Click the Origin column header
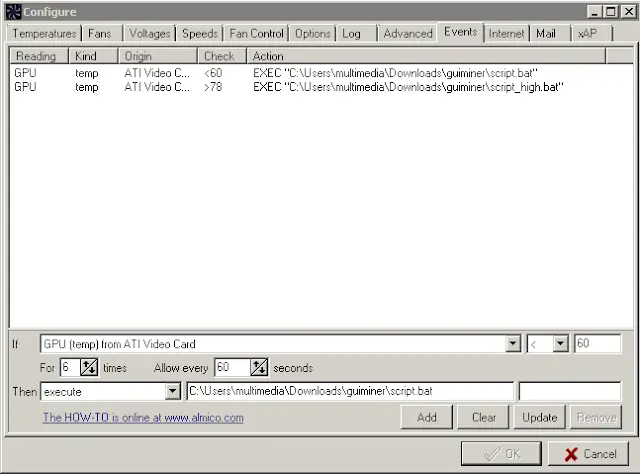The image size is (640, 474). (x=158, y=56)
